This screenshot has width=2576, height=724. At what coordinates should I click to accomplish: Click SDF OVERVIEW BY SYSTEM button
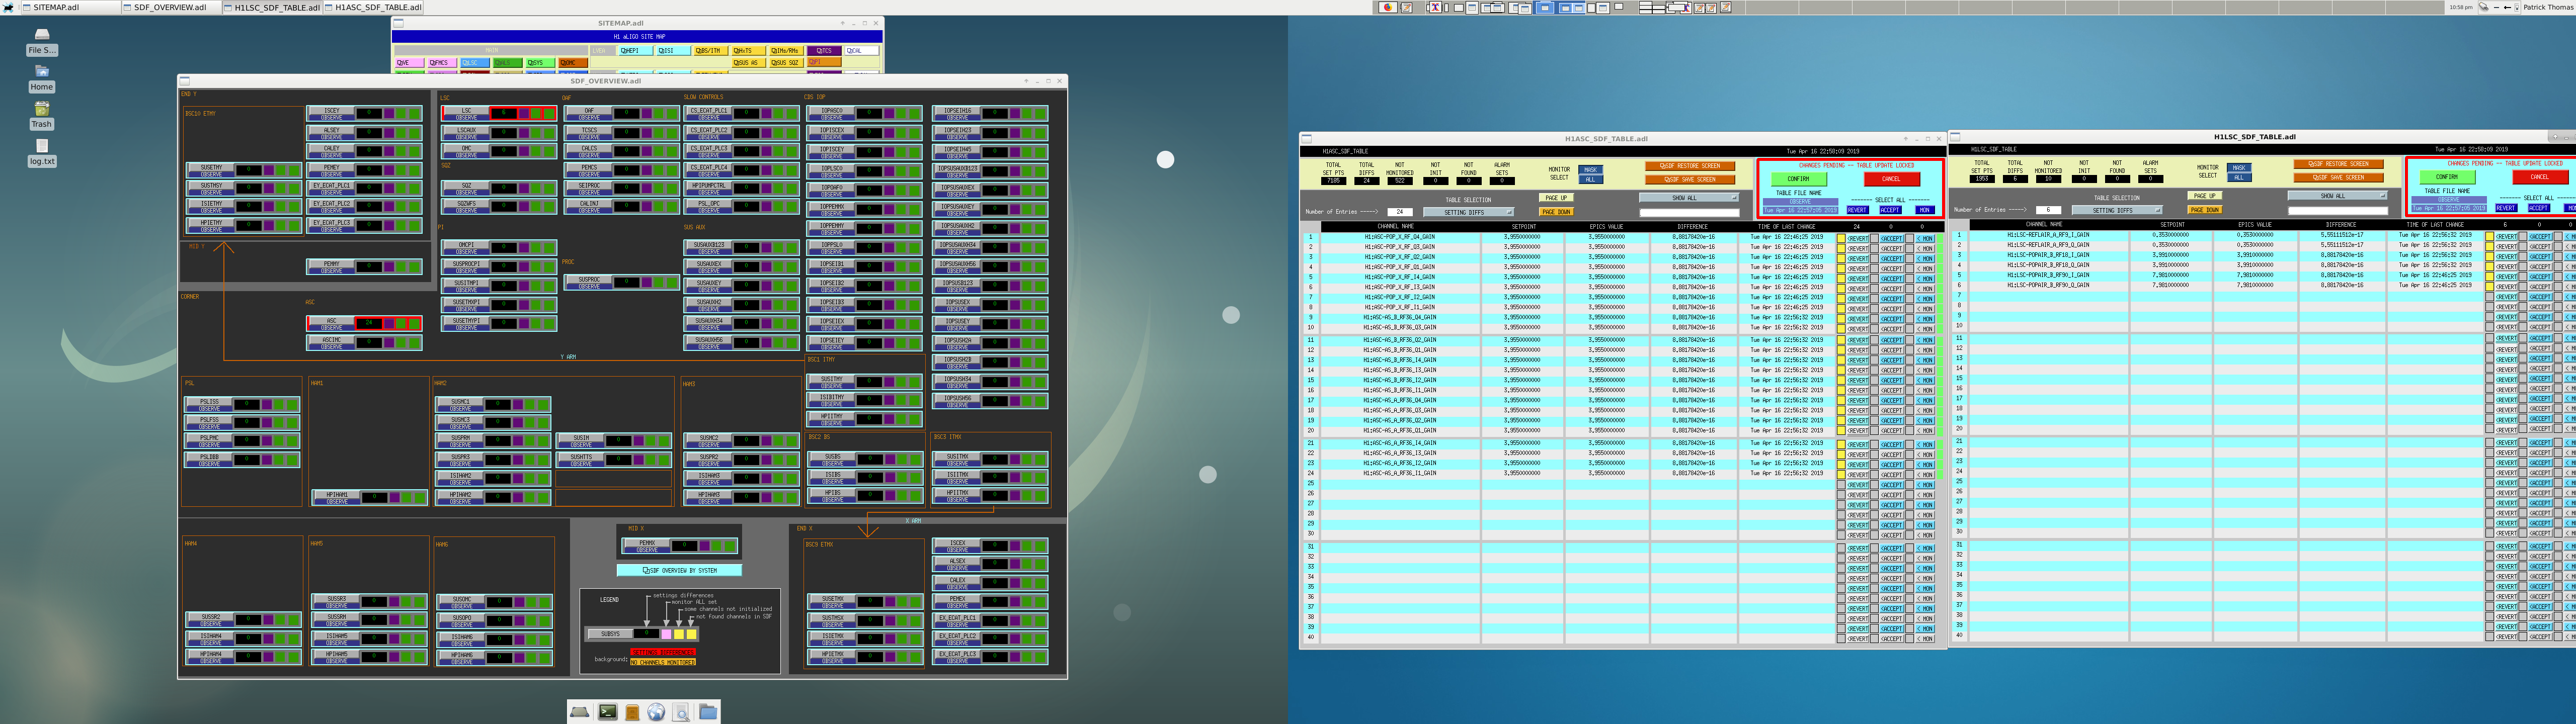pos(679,570)
